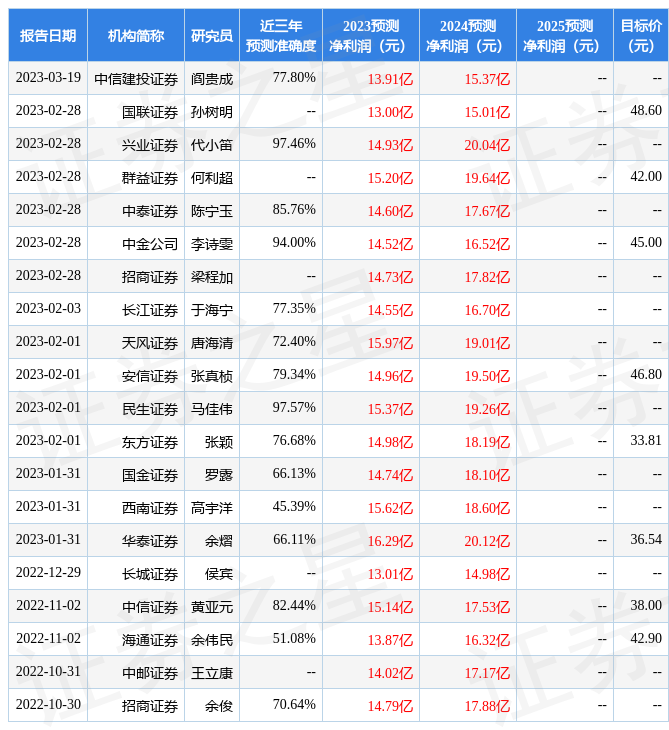Viewport: 669px width, 730px height.
Task: Click analyst name 马佳伟
Action: [212, 409]
